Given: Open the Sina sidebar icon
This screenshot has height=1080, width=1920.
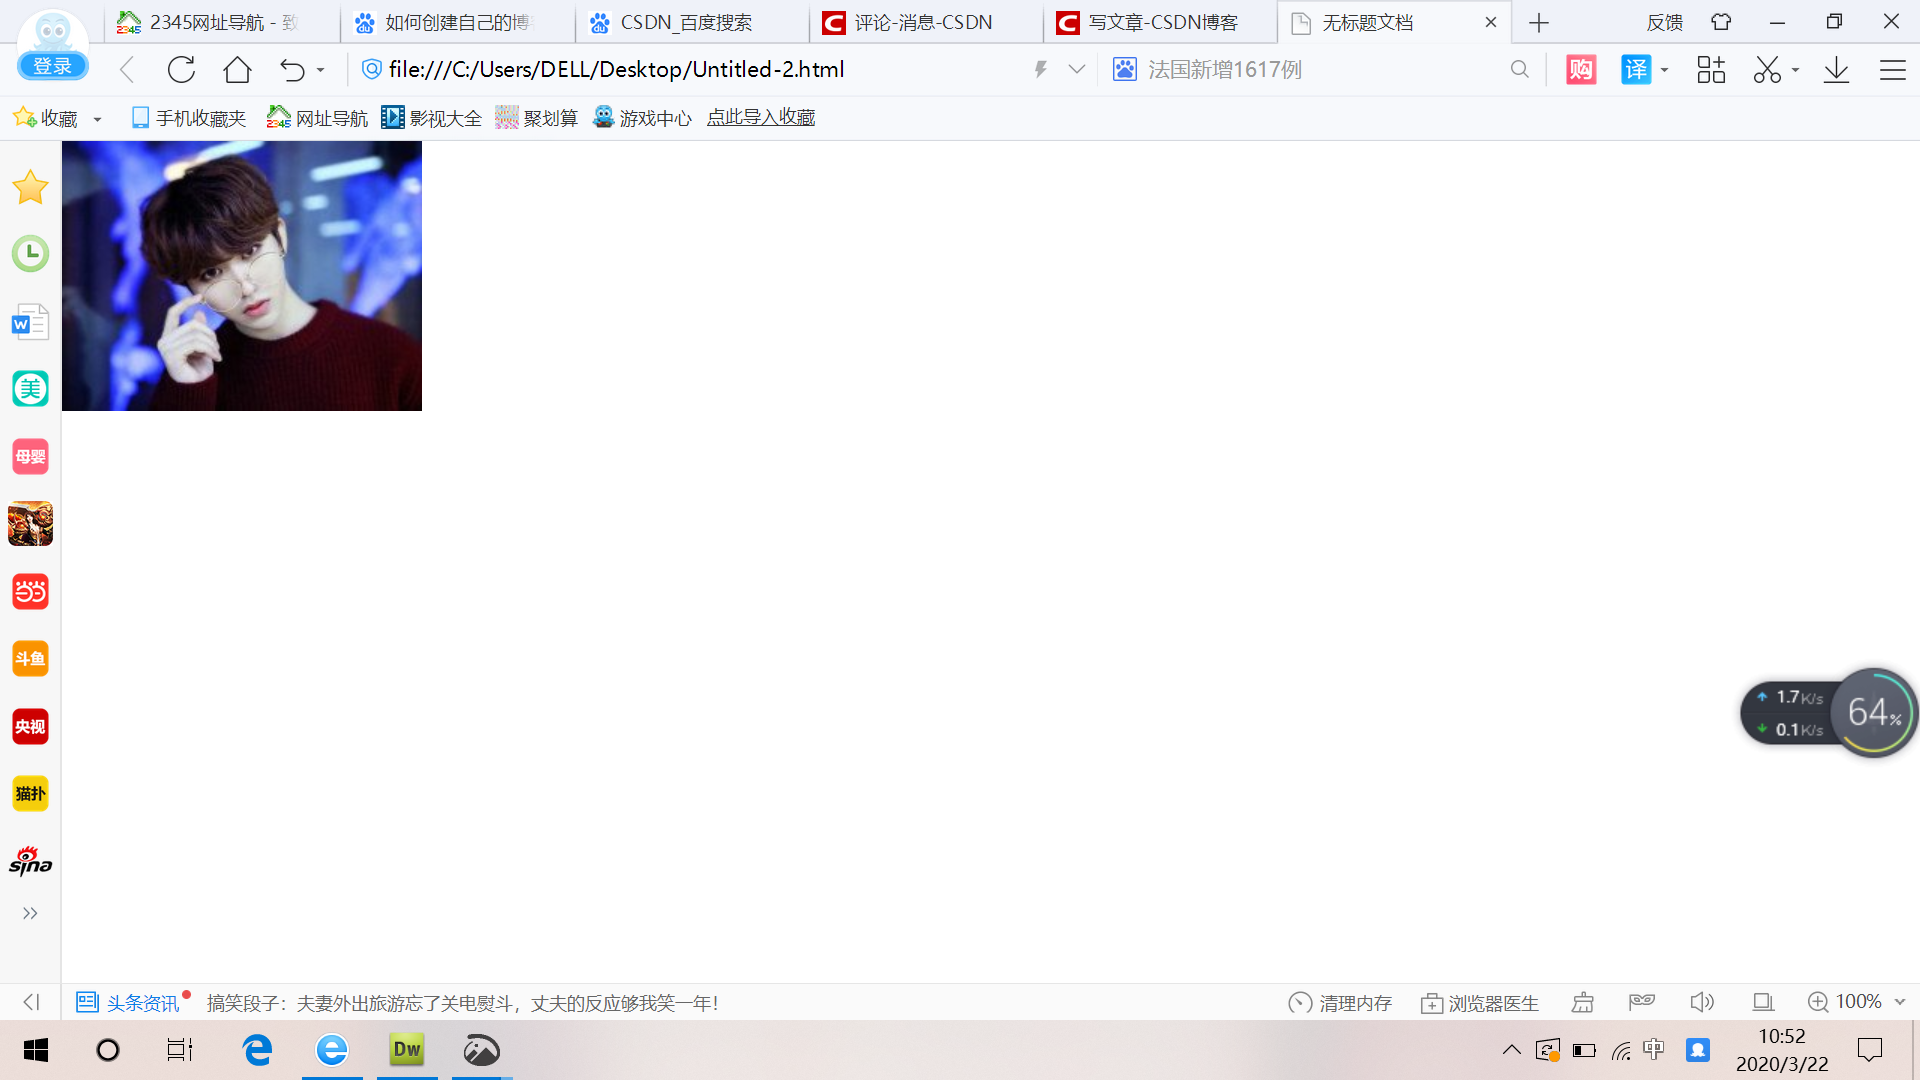Looking at the screenshot, I should click(30, 862).
